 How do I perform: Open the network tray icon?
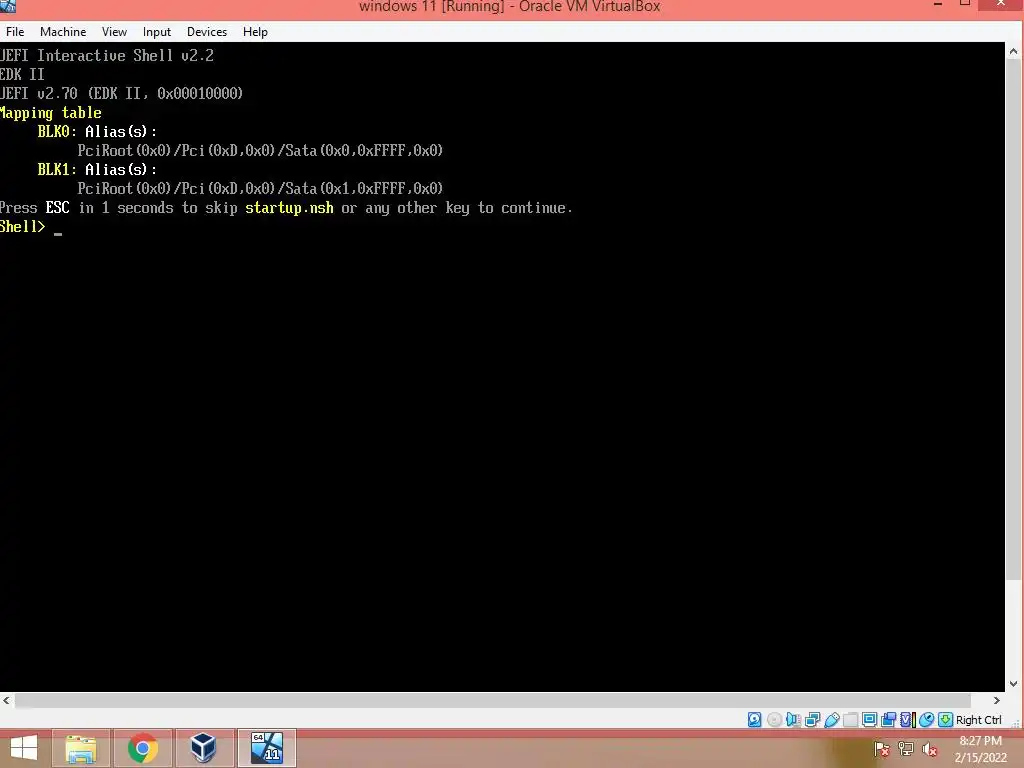906,749
